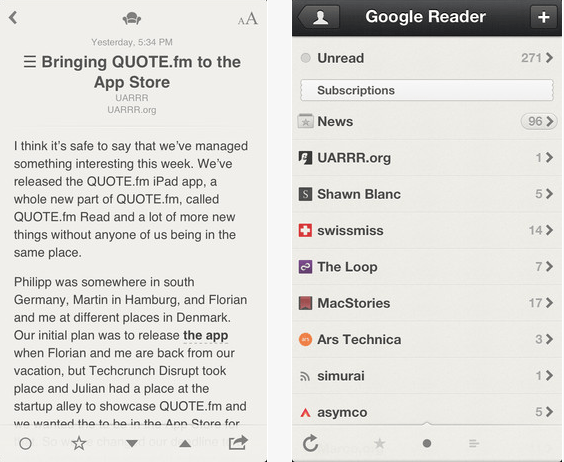Expand News folder 96 count chevron
This screenshot has height=462, width=564.
coord(539,121)
